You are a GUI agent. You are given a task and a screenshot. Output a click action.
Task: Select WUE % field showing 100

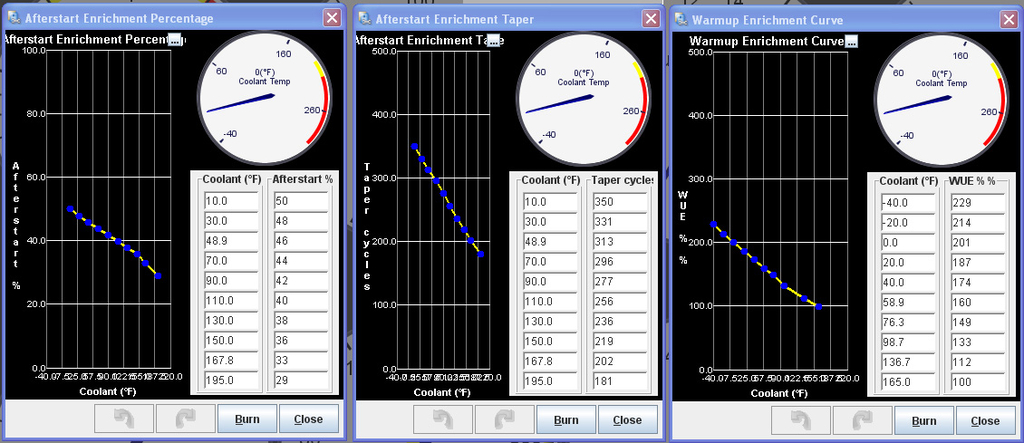(977, 382)
